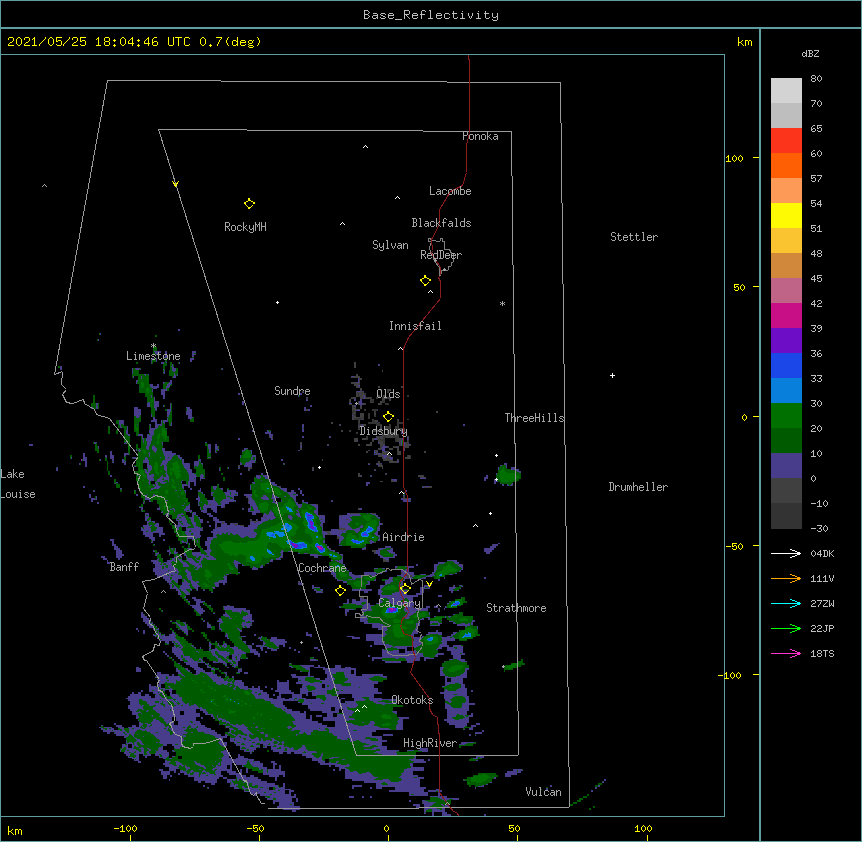The height and width of the screenshot is (842, 862).
Task: Click the yellow marker west of Calgary
Action: coord(340,590)
